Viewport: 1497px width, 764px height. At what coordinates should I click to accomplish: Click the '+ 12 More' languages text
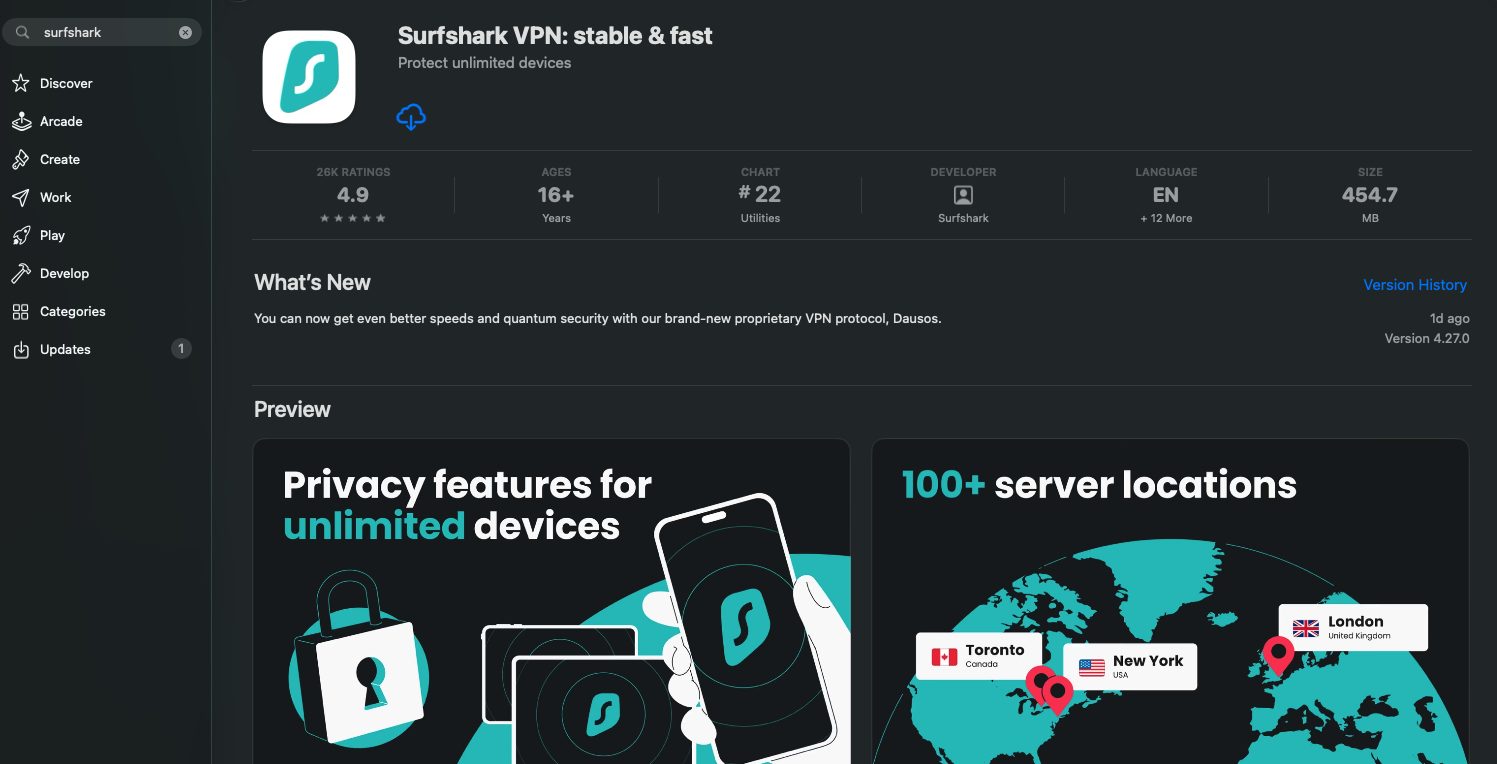(x=1166, y=218)
